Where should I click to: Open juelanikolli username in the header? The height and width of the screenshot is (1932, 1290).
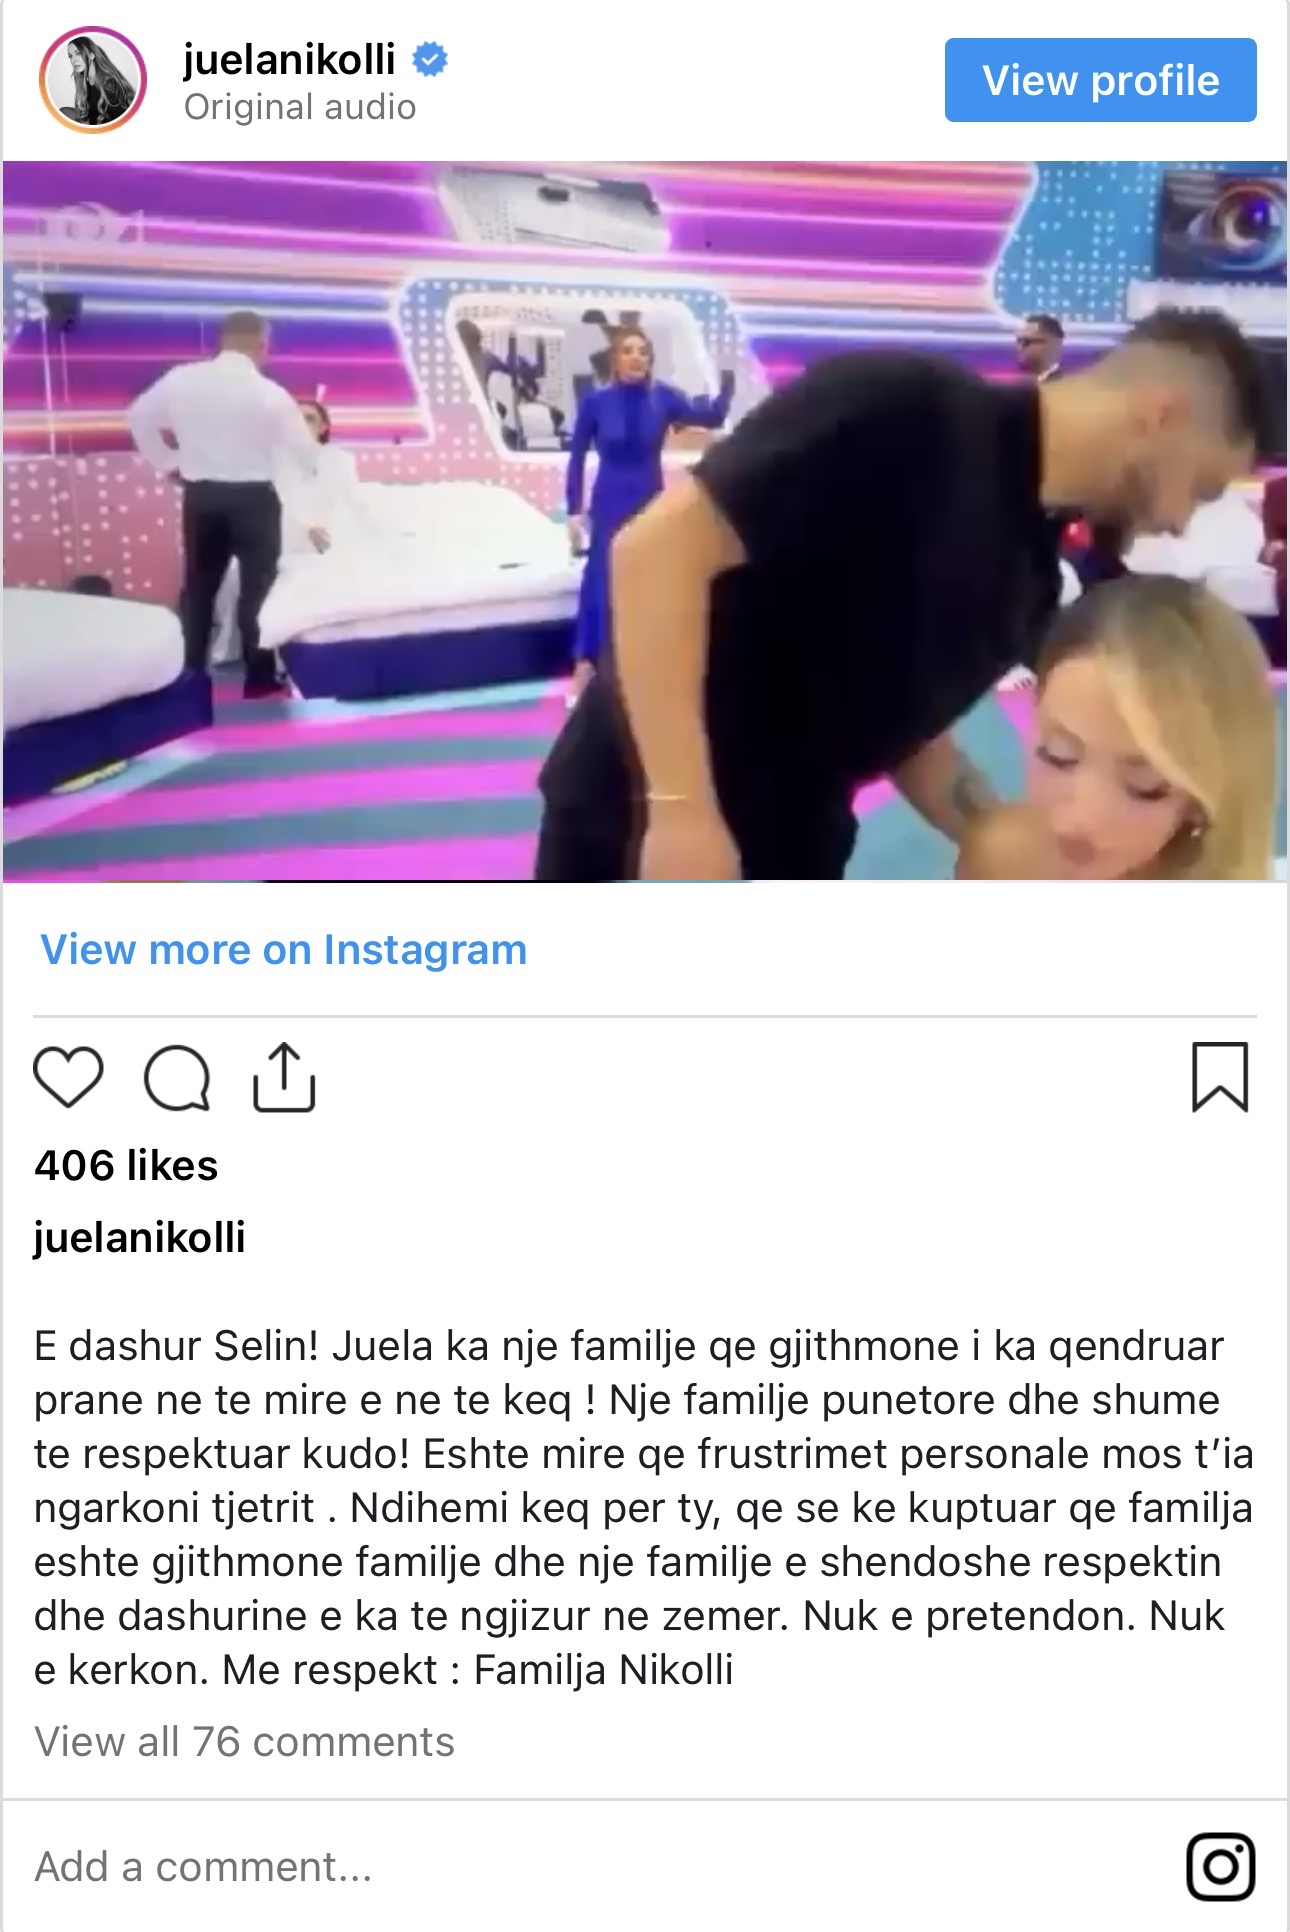tap(290, 60)
